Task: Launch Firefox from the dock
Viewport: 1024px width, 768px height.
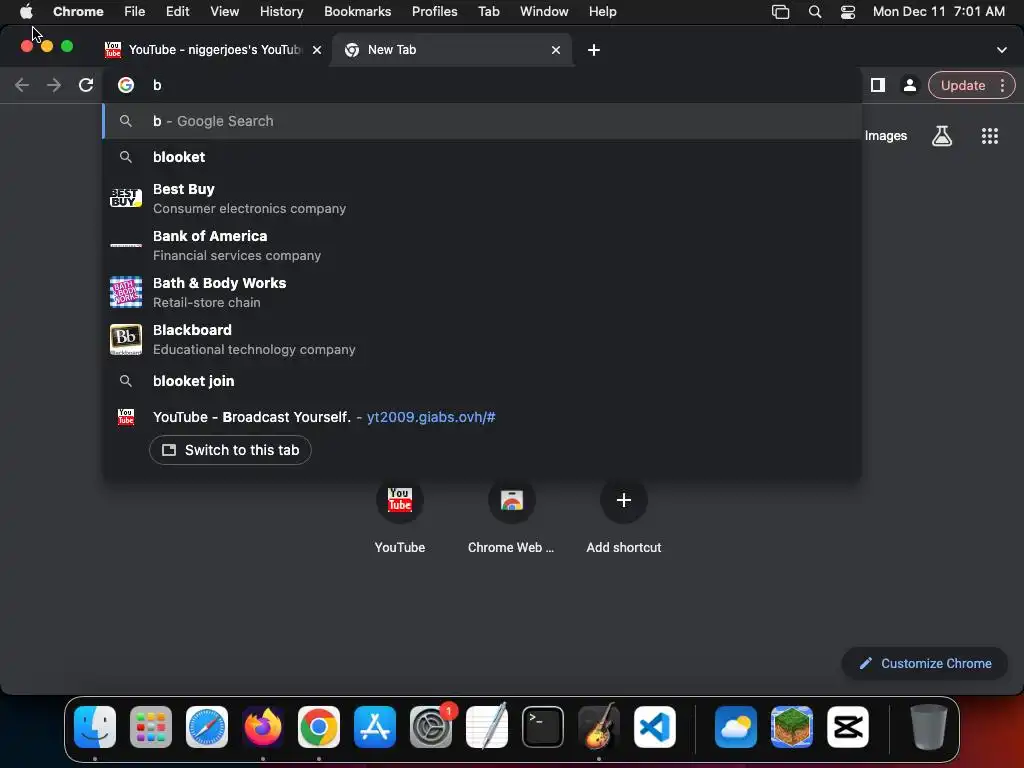Action: (263, 727)
